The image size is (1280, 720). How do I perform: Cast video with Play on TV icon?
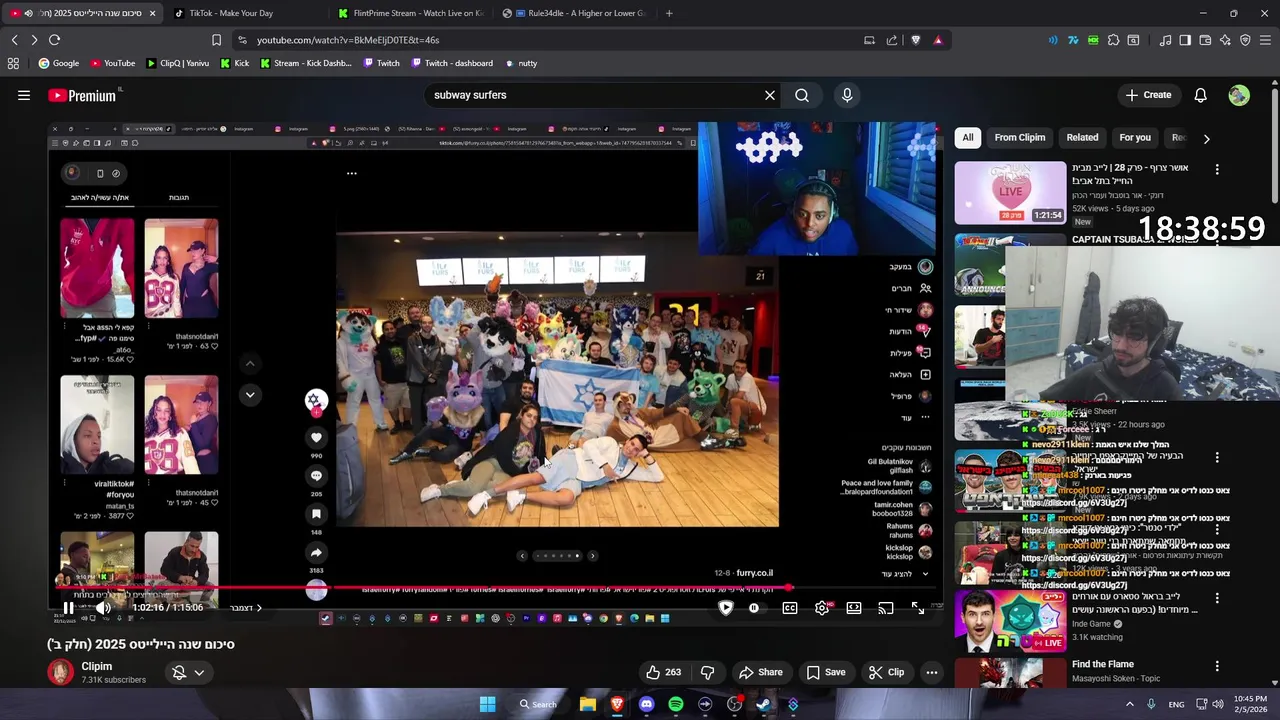(886, 608)
